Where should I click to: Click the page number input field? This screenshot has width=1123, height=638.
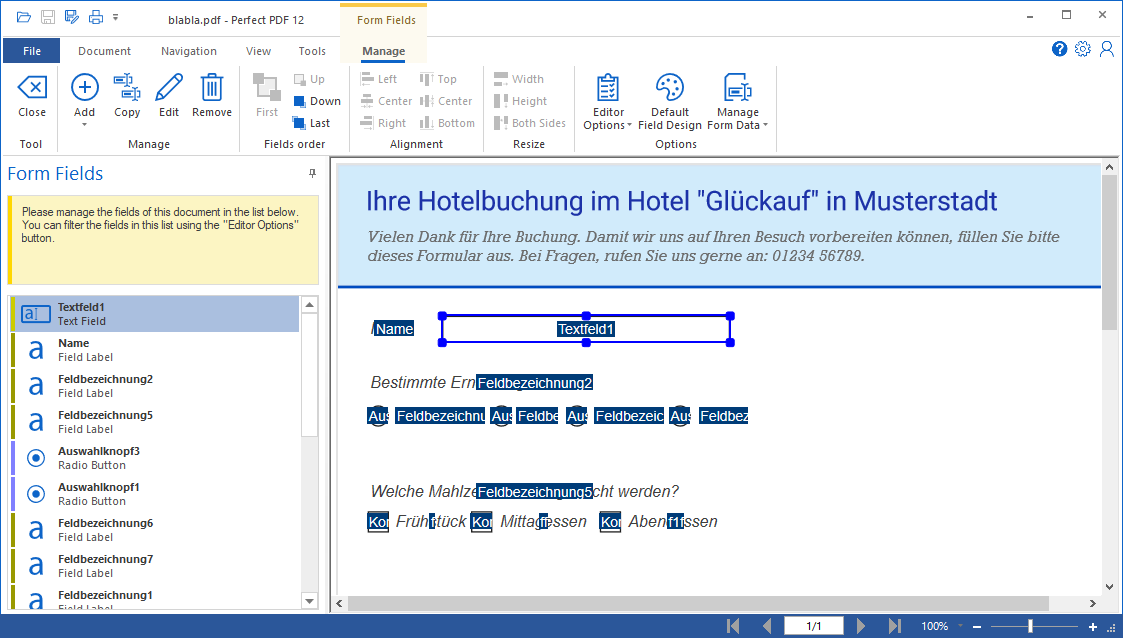[813, 624]
